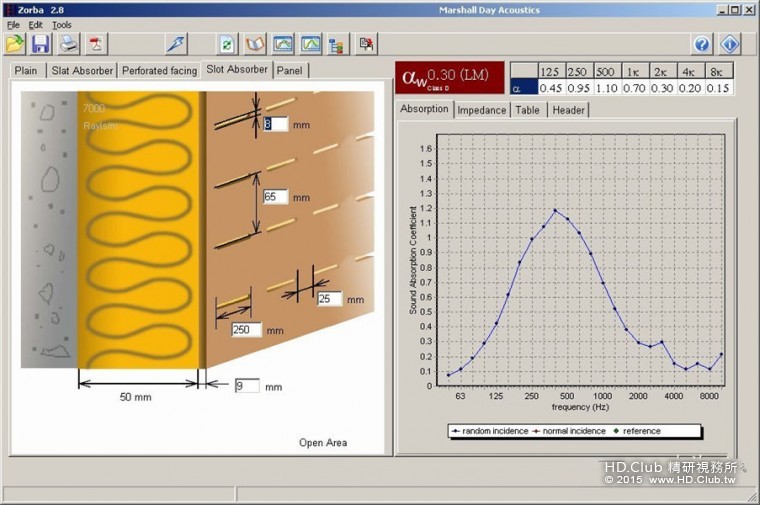This screenshot has height=505, width=760.
Task: View the Table tab
Action: point(527,110)
